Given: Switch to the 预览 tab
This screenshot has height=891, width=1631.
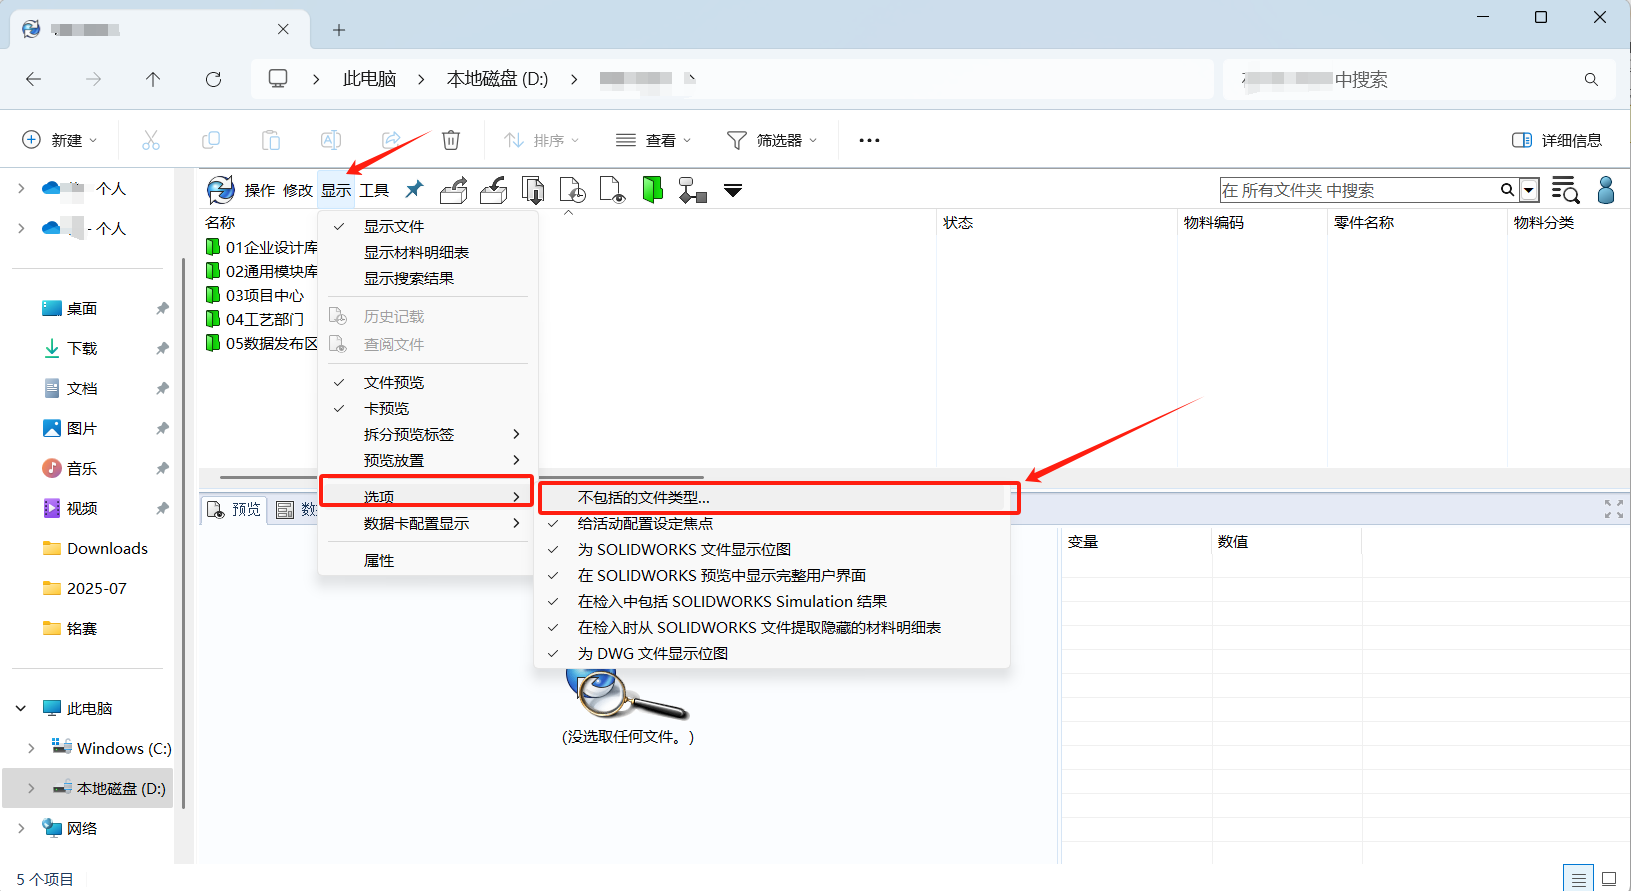Looking at the screenshot, I should click(x=234, y=510).
